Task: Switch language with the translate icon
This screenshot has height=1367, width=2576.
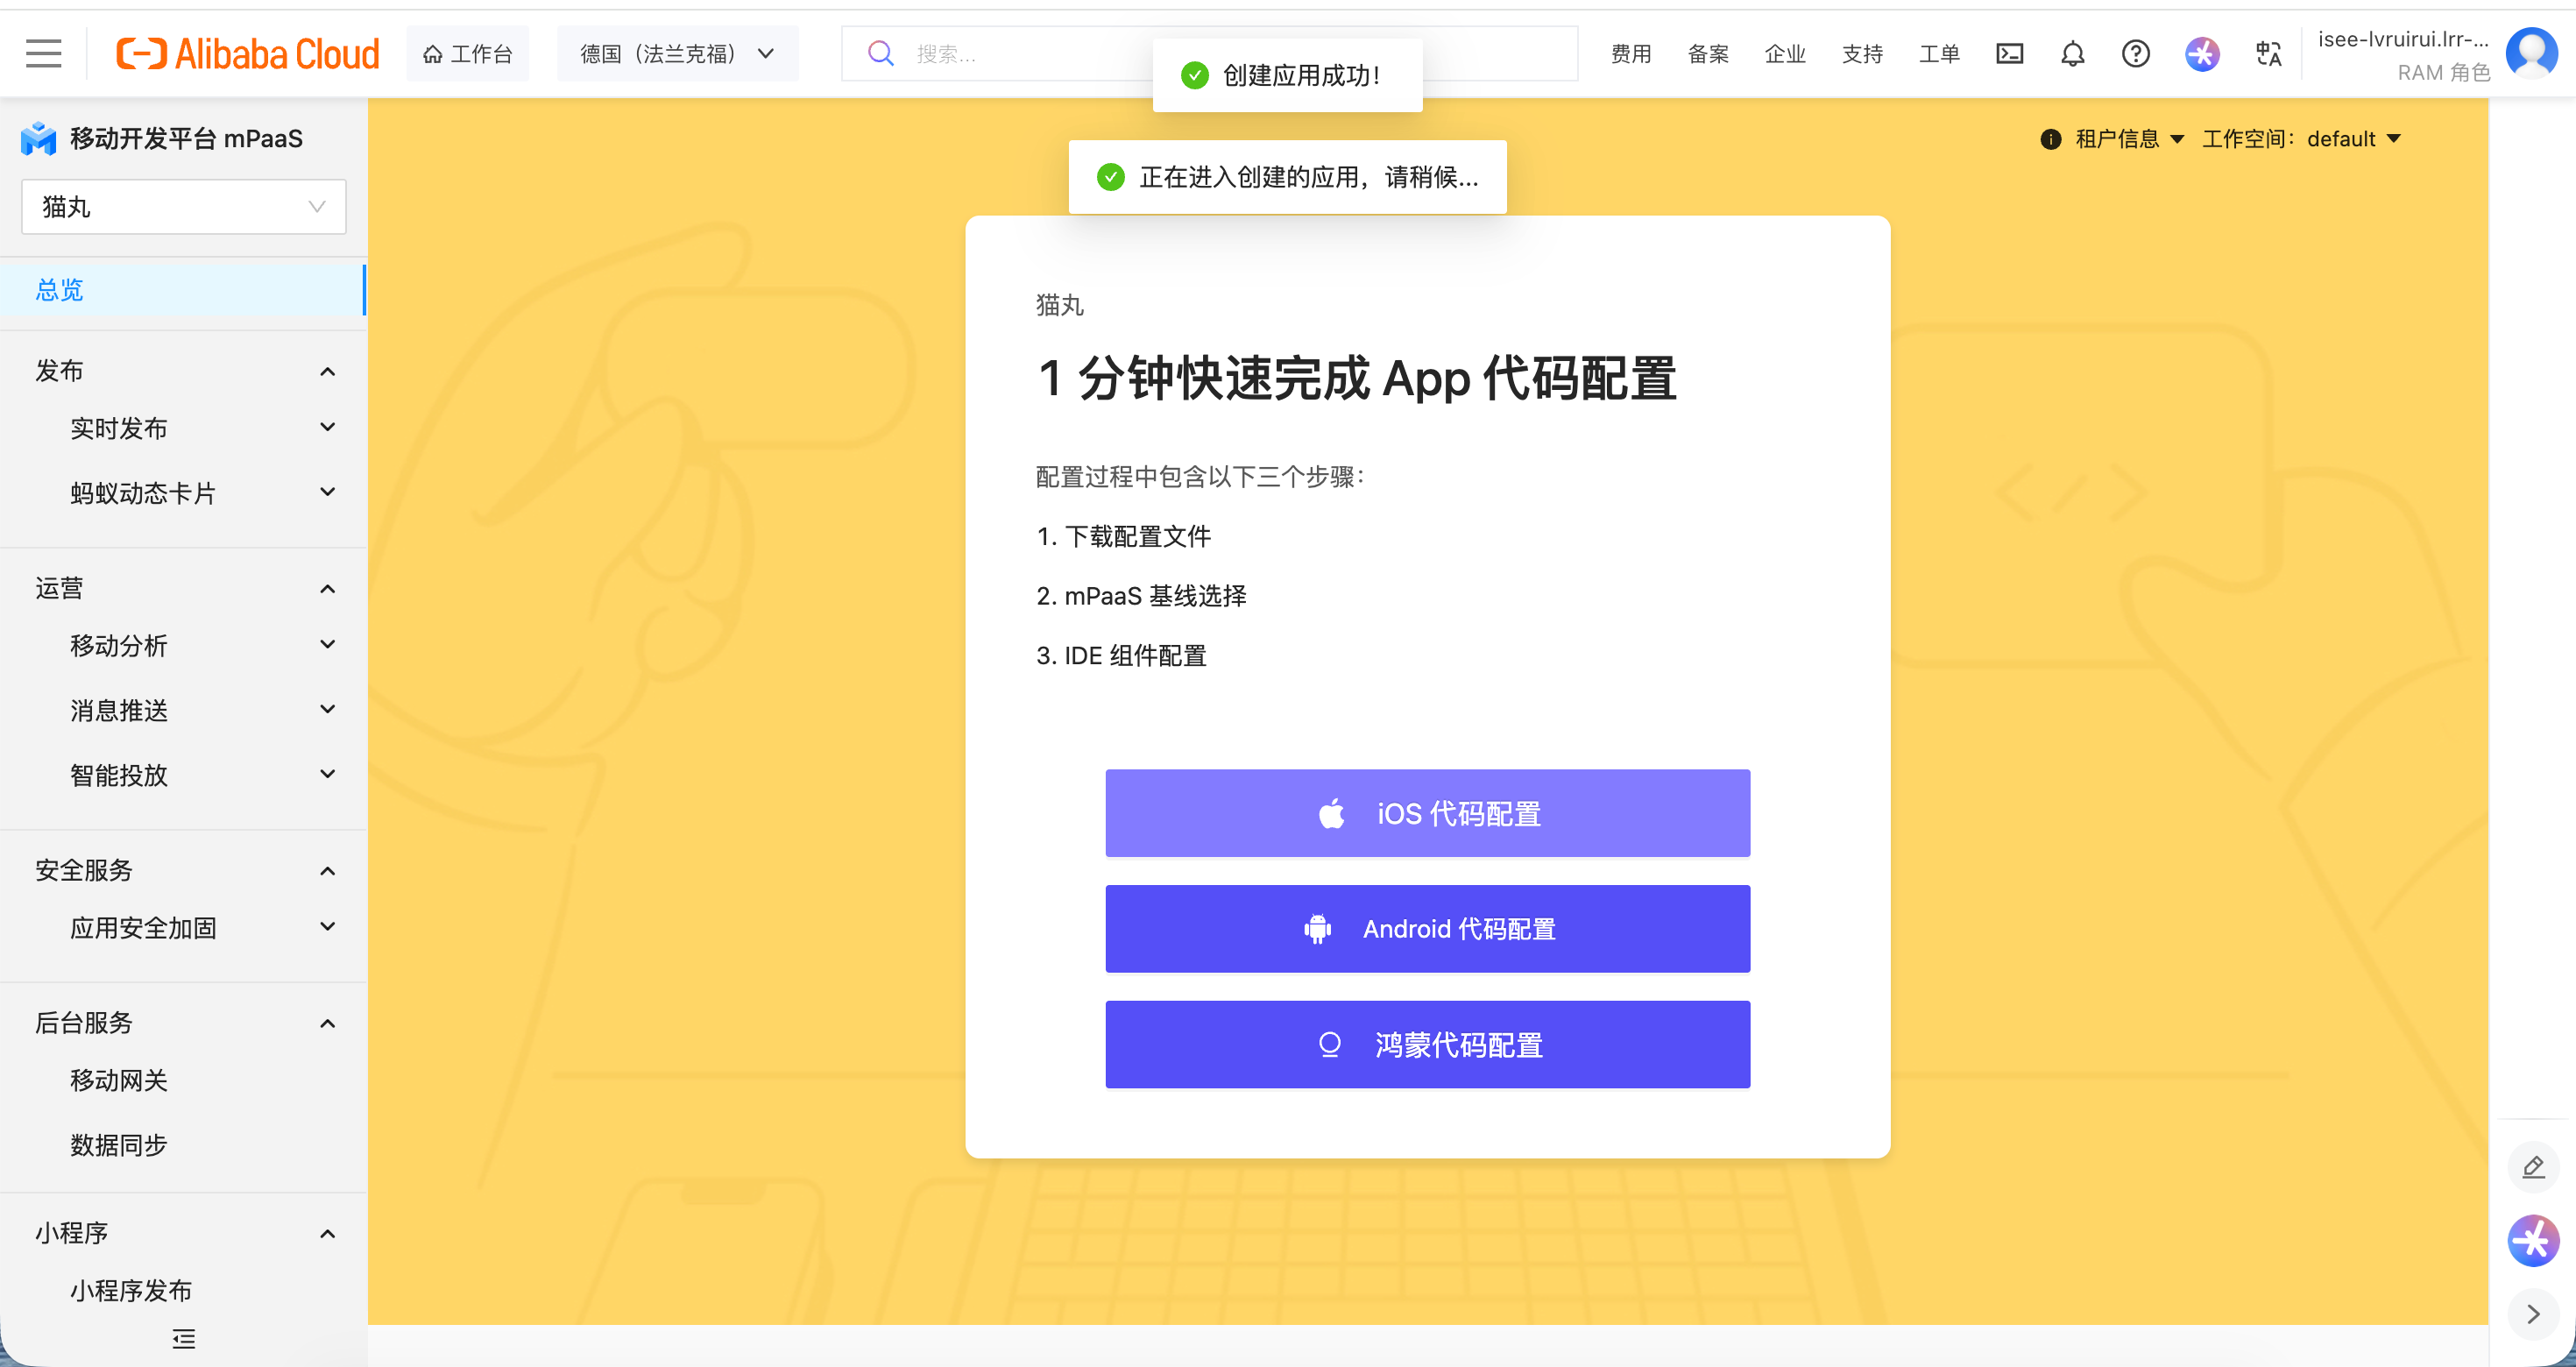Action: tap(2268, 53)
